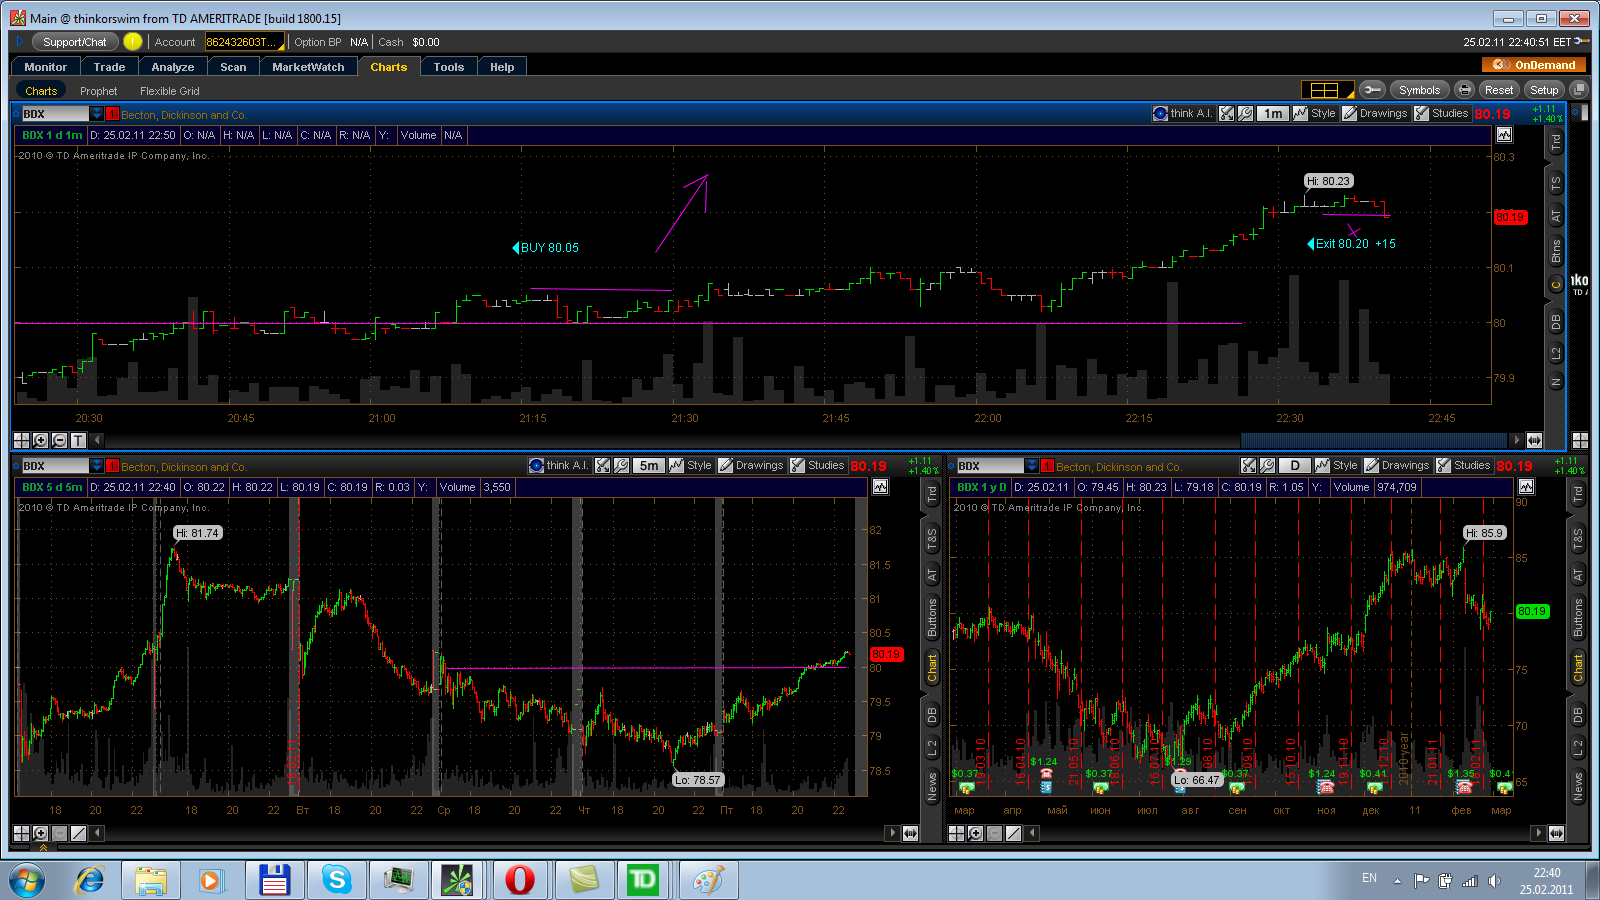Select the Prophet sub-tab
The height and width of the screenshot is (900, 1600).
98,91
